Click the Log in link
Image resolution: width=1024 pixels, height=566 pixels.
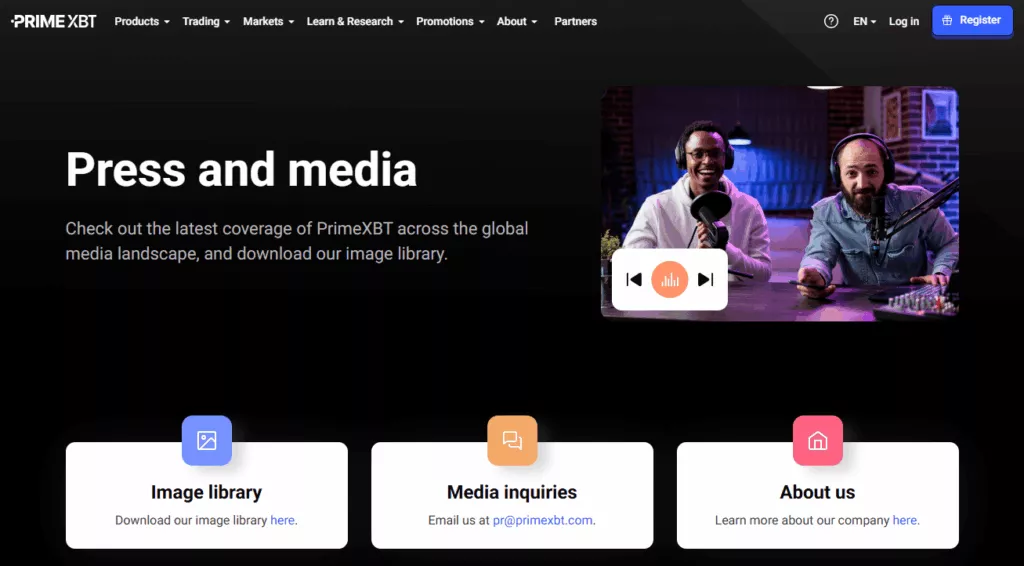(904, 22)
